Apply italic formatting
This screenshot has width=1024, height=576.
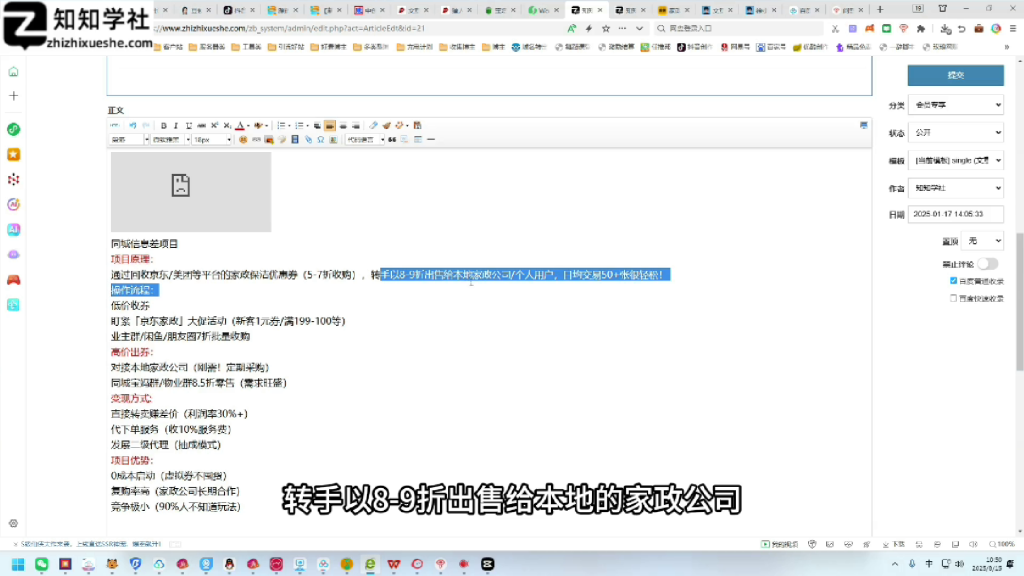click(175, 124)
